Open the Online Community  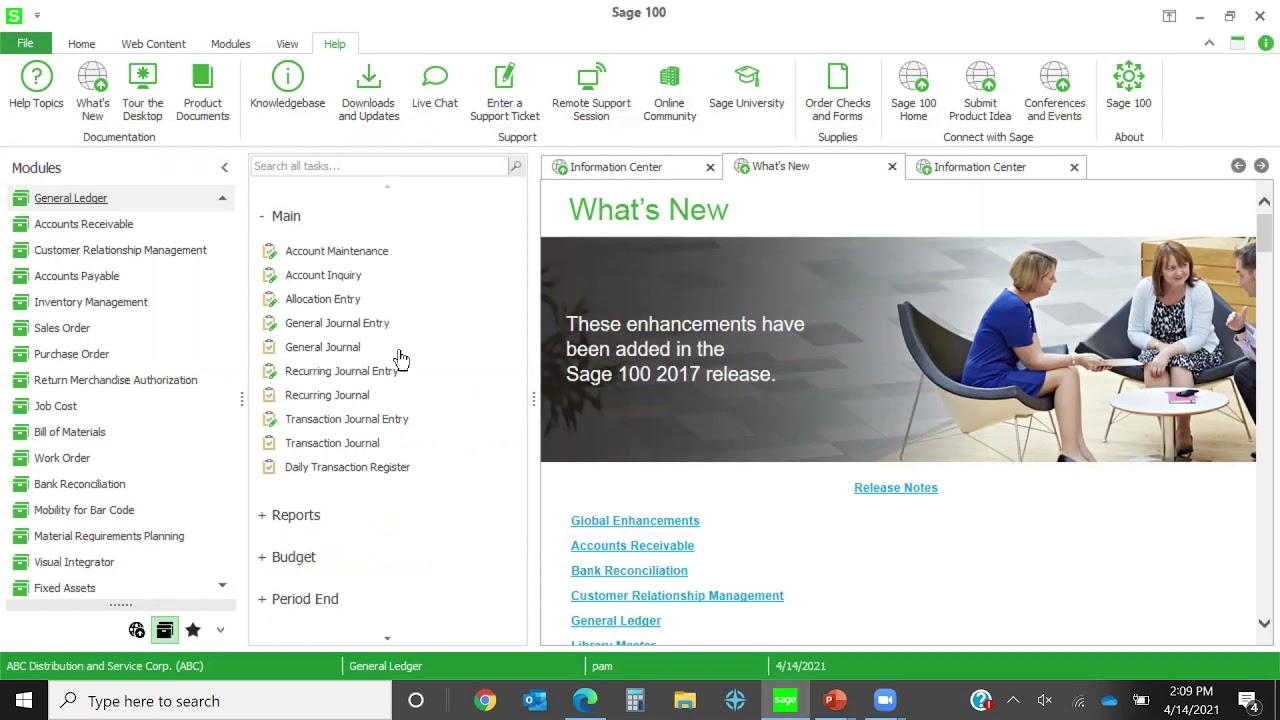click(669, 90)
